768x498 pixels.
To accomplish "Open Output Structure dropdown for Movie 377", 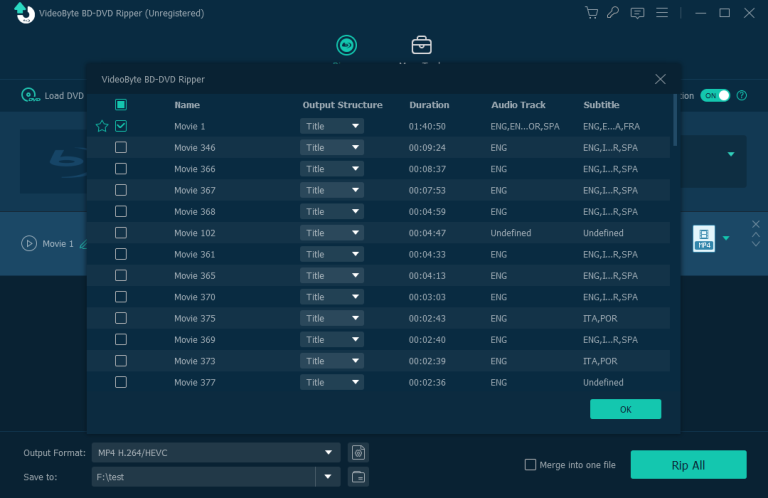I will click(332, 382).
